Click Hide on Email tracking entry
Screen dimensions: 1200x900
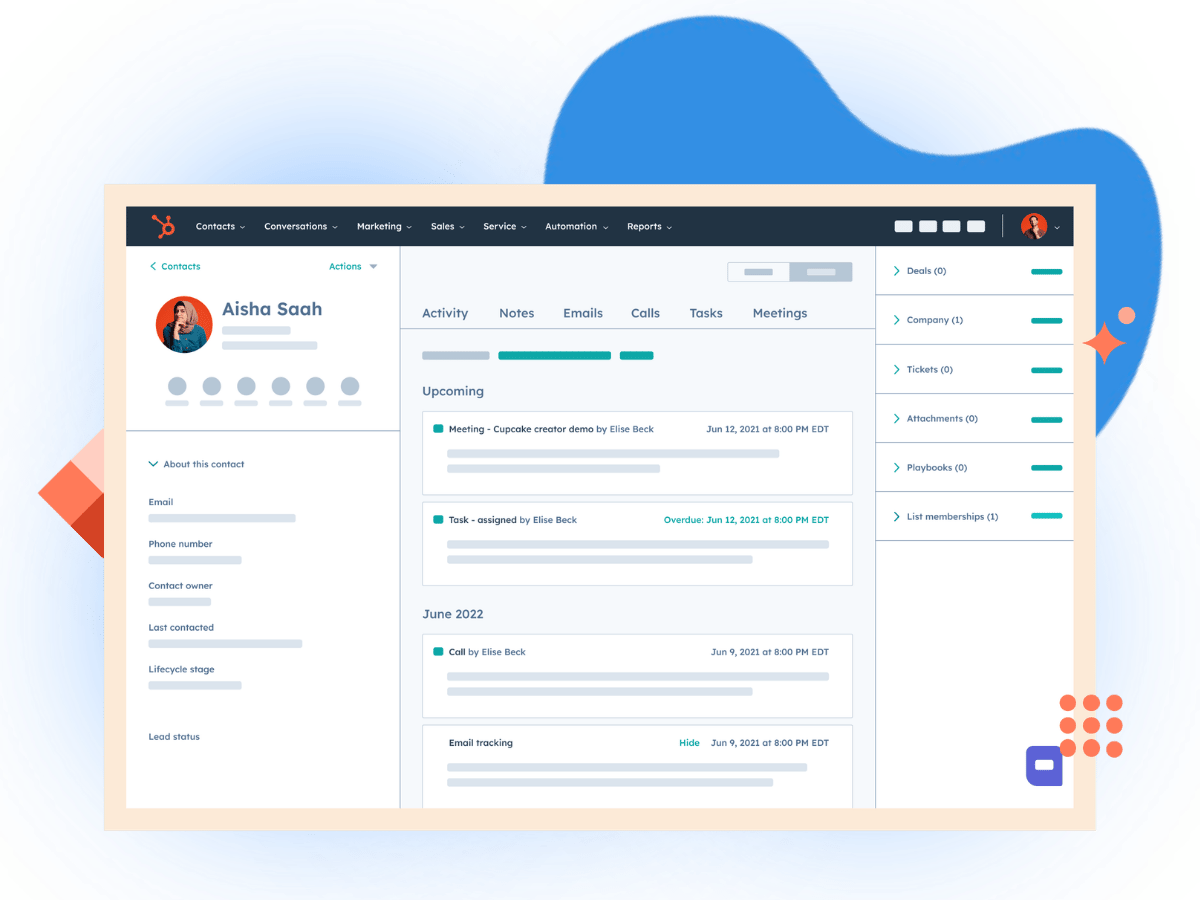point(689,743)
